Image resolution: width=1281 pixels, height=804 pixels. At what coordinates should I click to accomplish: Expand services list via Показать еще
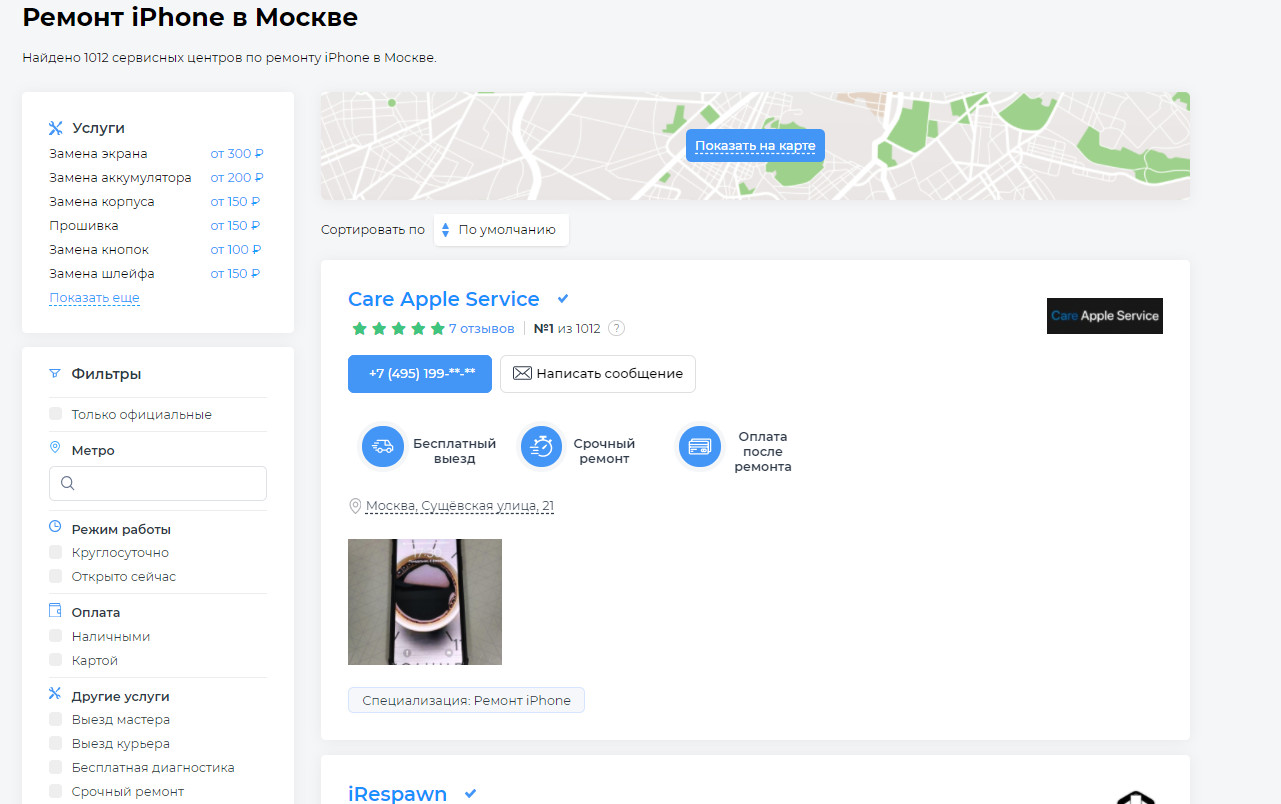[94, 298]
